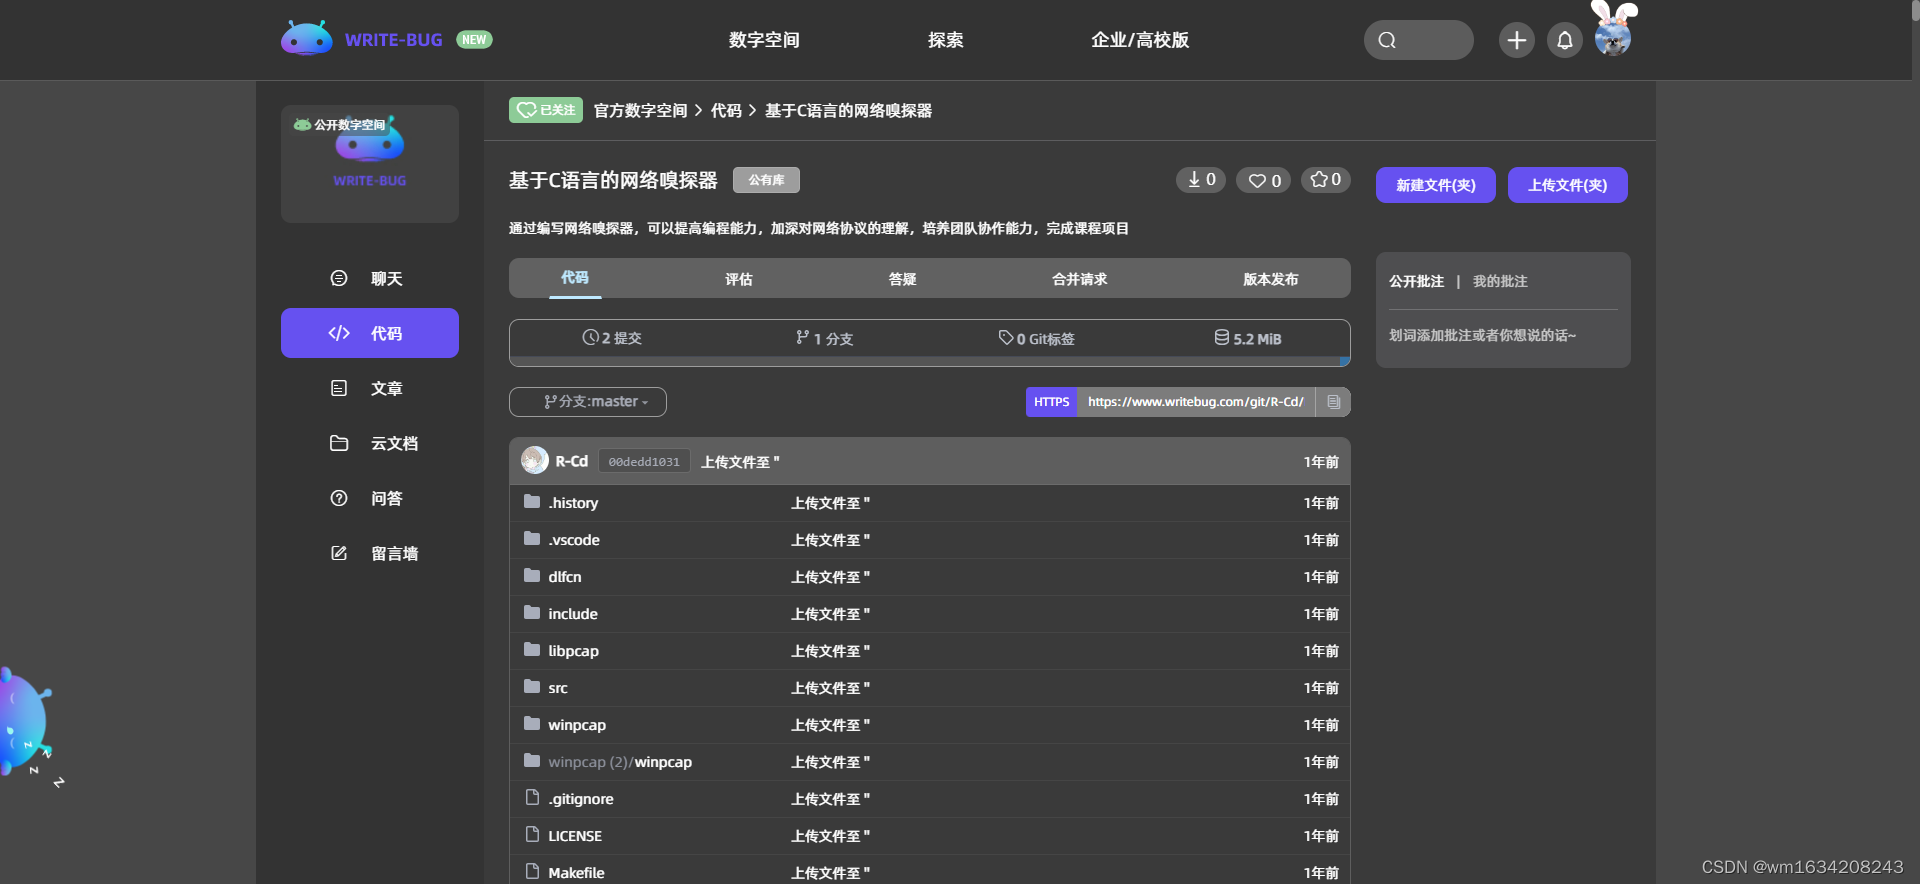Toggle the 已关注 follow button
This screenshot has width=1920, height=884.
(x=546, y=110)
